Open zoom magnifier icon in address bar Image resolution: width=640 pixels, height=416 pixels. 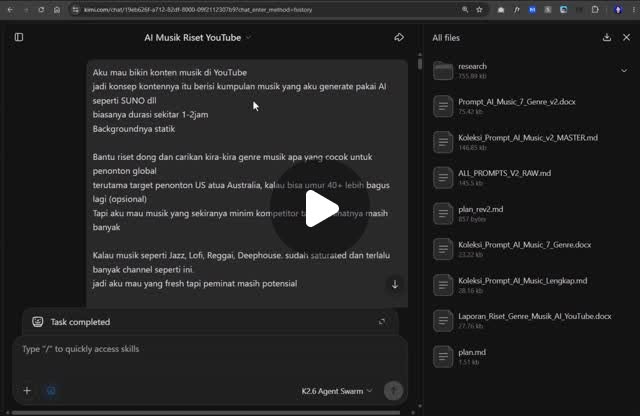(465, 9)
